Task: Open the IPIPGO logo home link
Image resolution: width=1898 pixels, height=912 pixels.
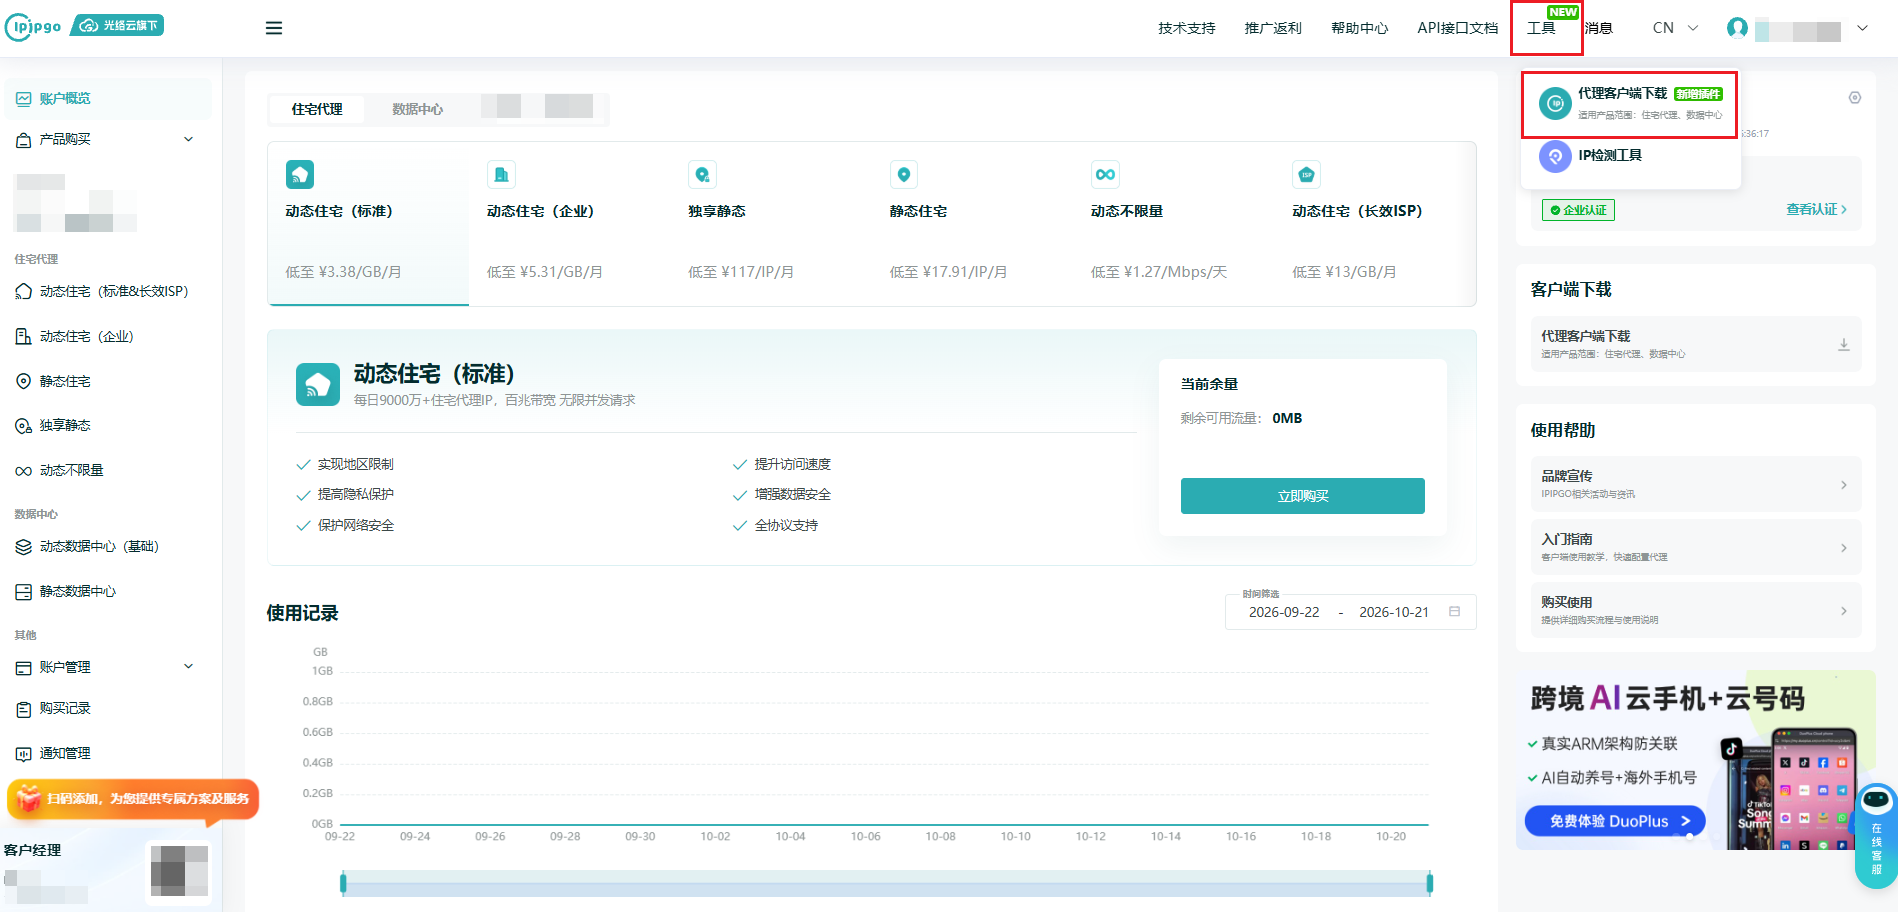Action: (x=33, y=27)
